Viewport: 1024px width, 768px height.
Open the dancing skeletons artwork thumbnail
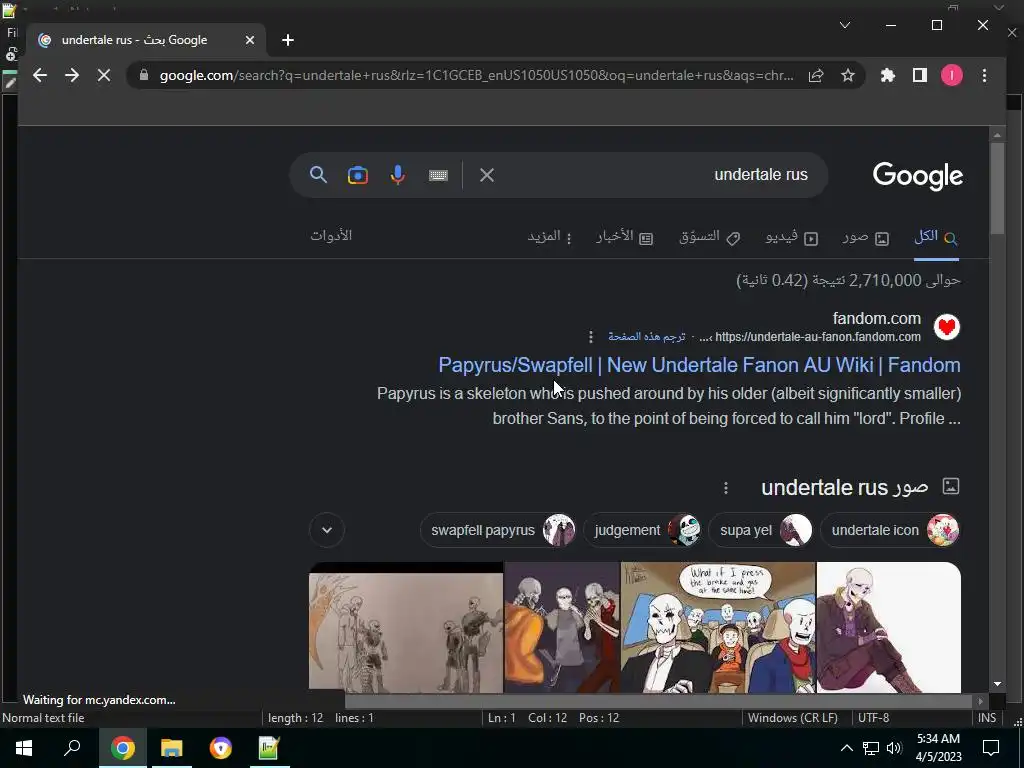[562, 627]
